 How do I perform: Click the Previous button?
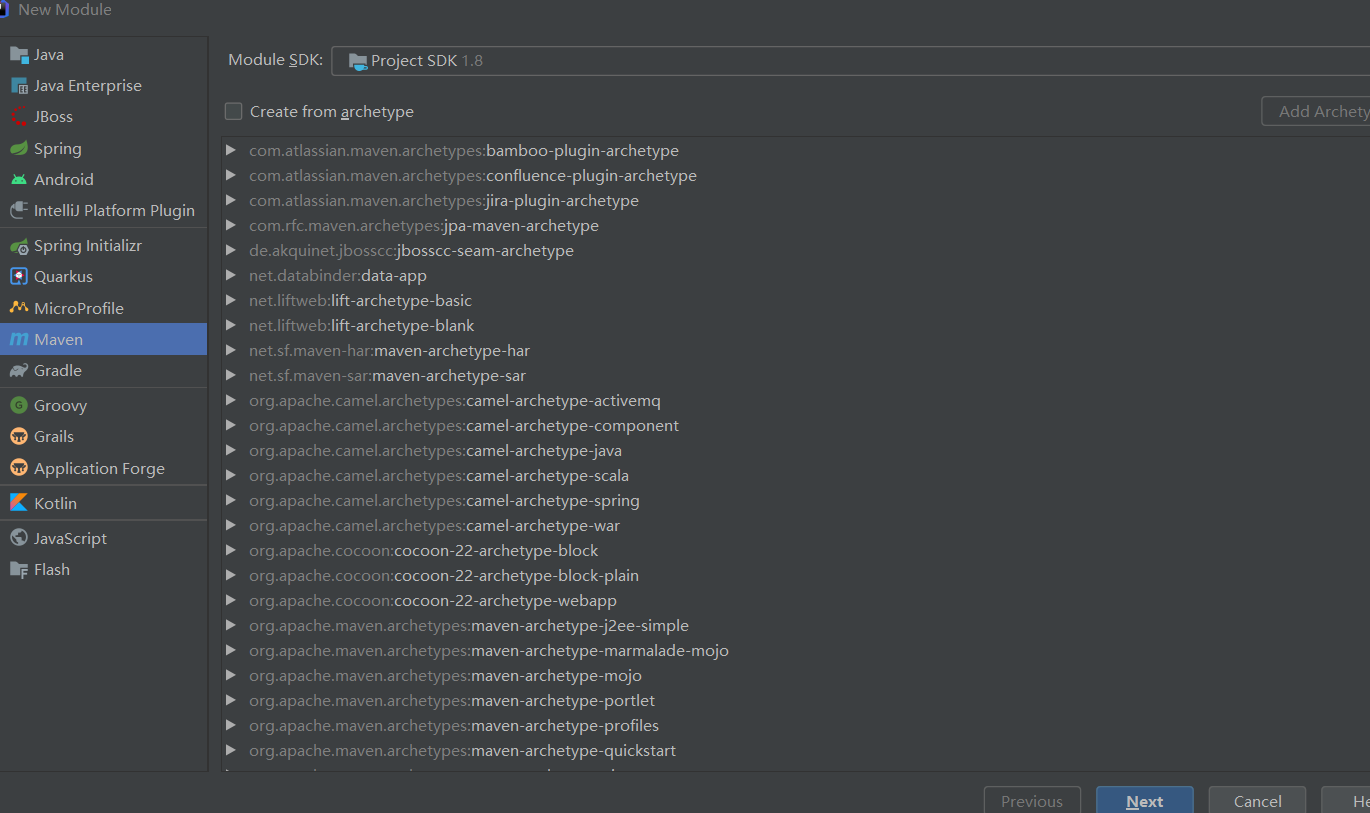point(1032,801)
